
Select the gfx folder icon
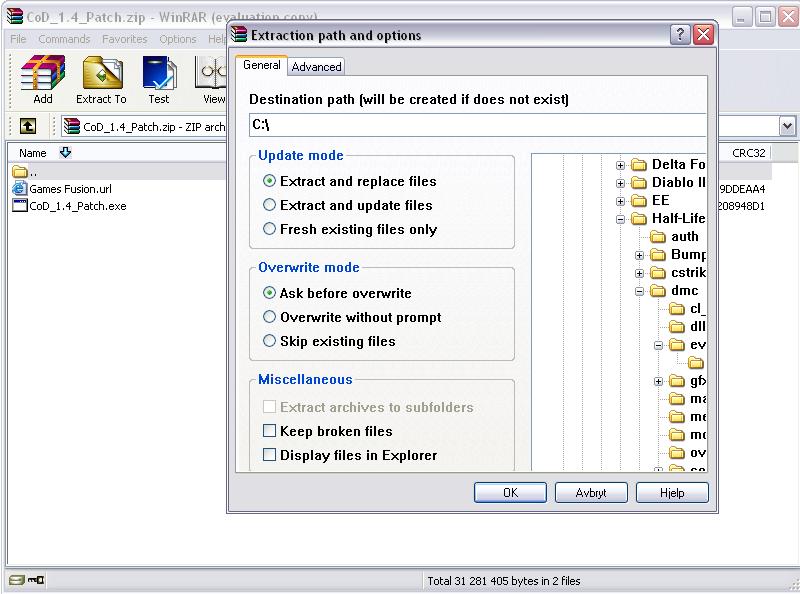(677, 381)
